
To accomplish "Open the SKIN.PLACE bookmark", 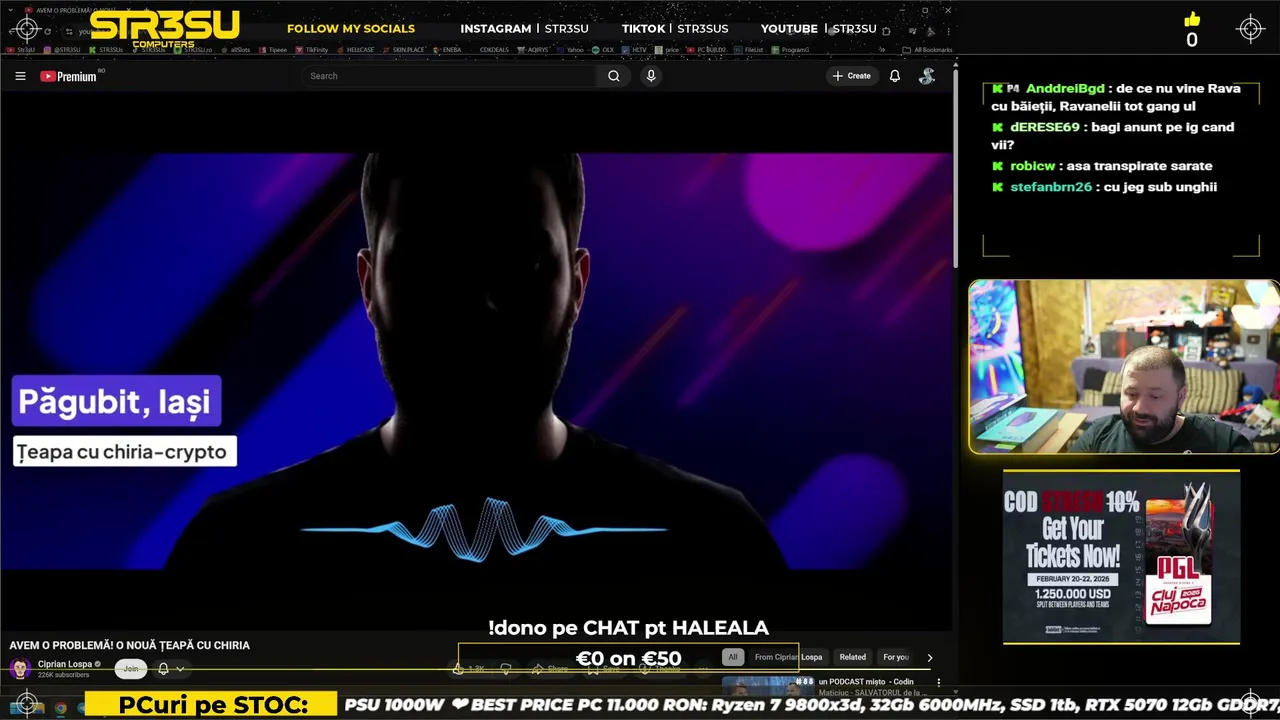I will [404, 49].
